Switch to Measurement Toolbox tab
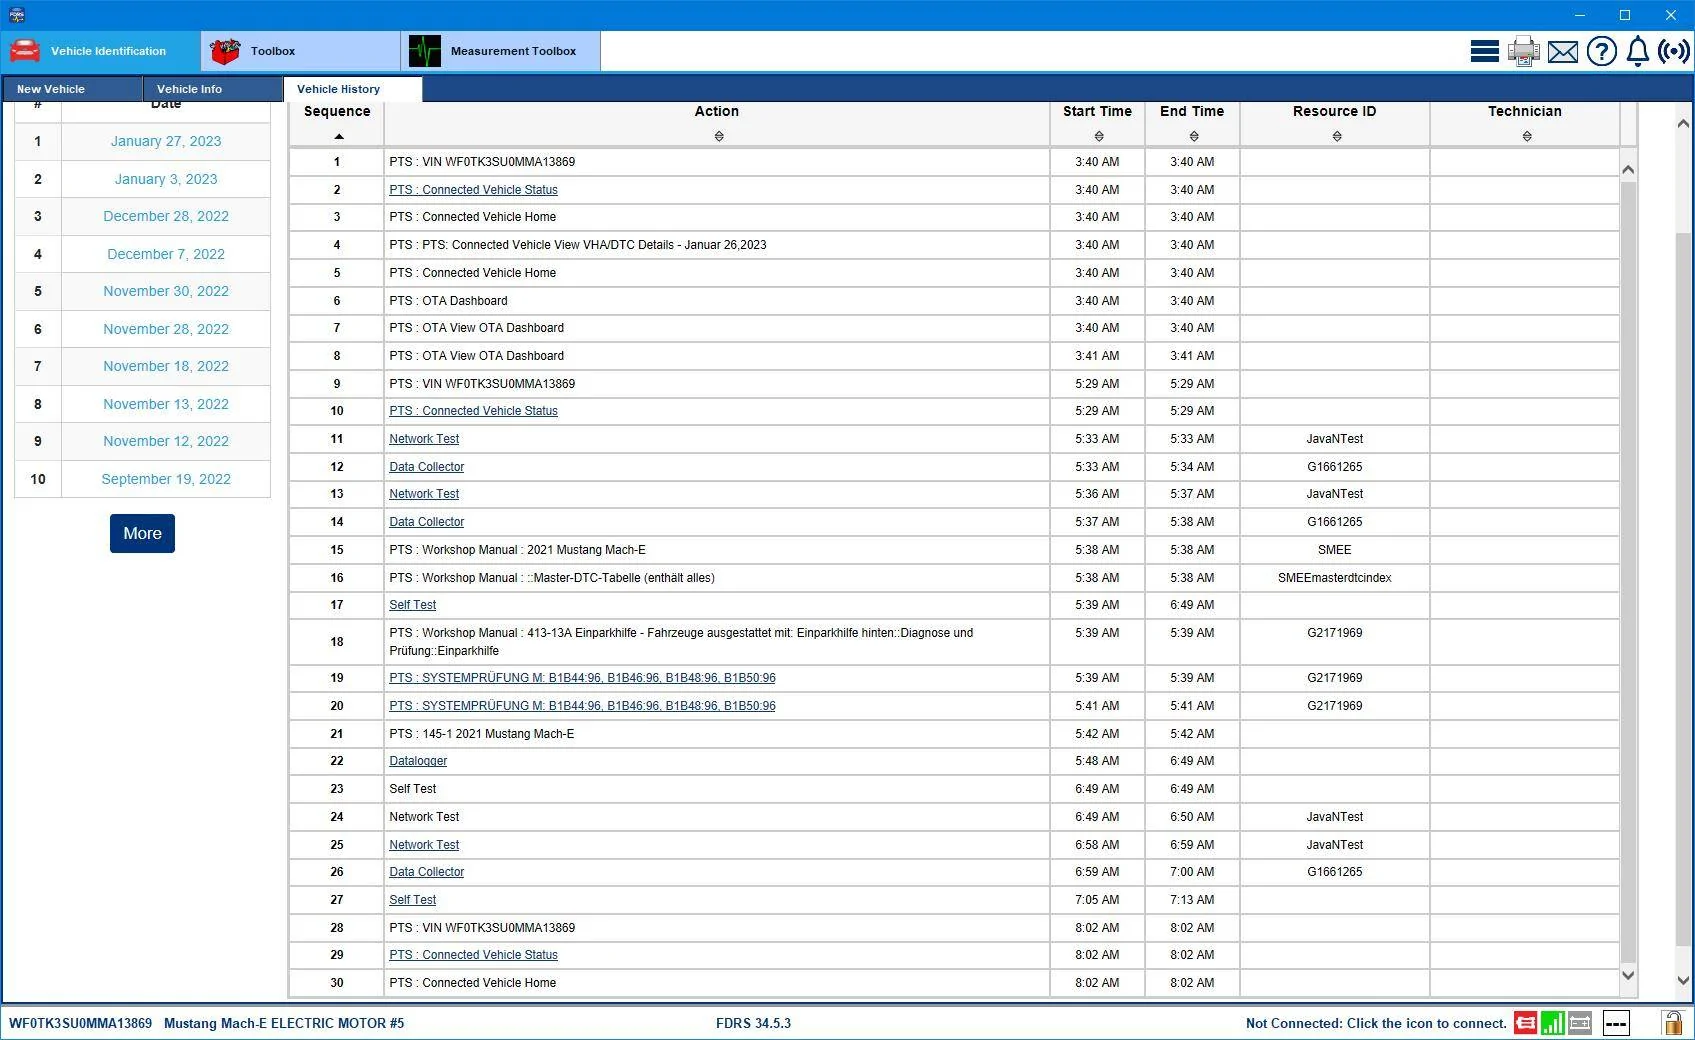 (x=500, y=51)
